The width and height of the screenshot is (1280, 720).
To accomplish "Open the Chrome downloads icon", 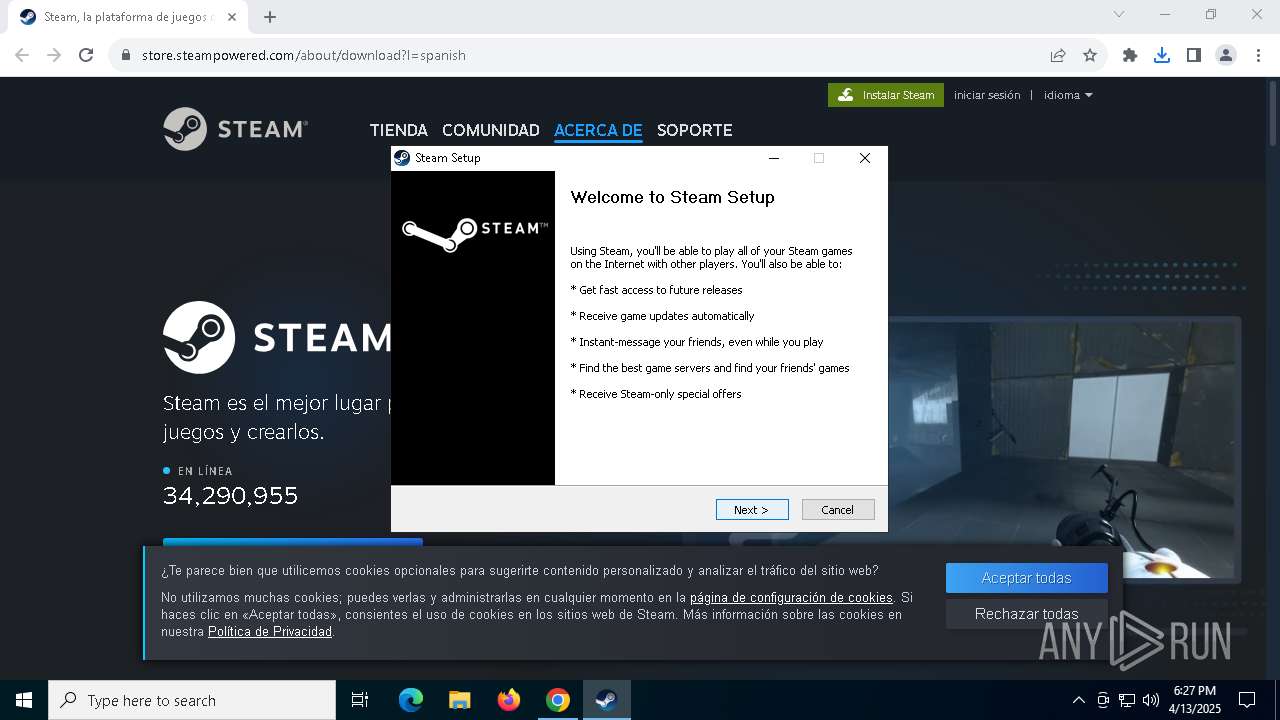I will tap(1162, 55).
